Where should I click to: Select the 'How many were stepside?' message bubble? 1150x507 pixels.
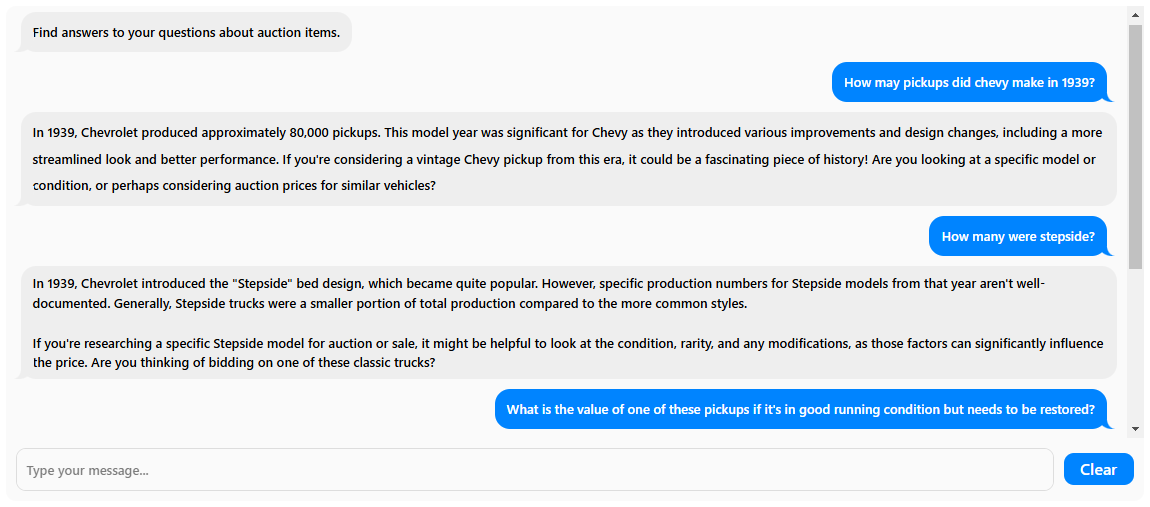1018,237
